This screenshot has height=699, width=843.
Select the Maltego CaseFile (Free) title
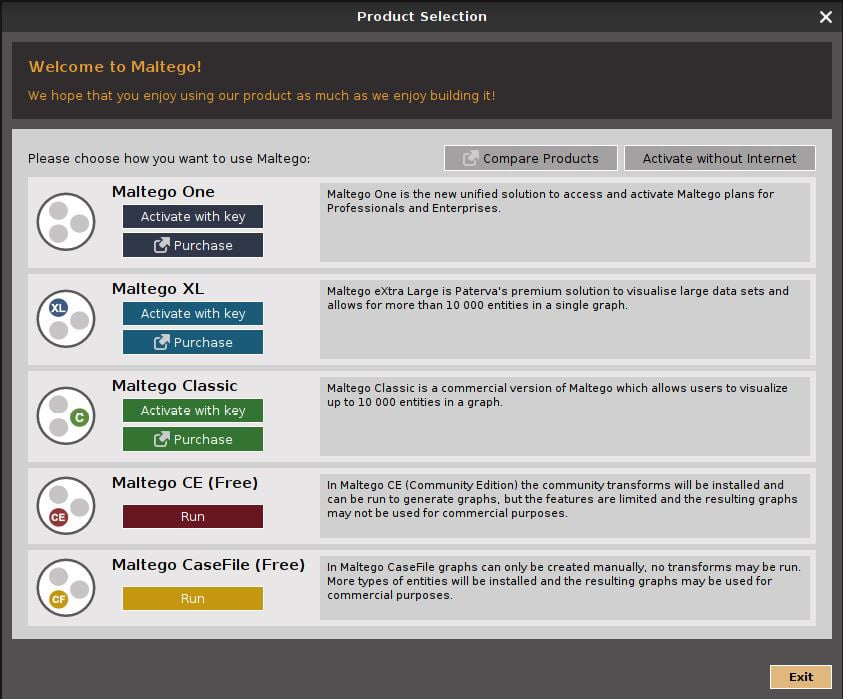(x=209, y=565)
